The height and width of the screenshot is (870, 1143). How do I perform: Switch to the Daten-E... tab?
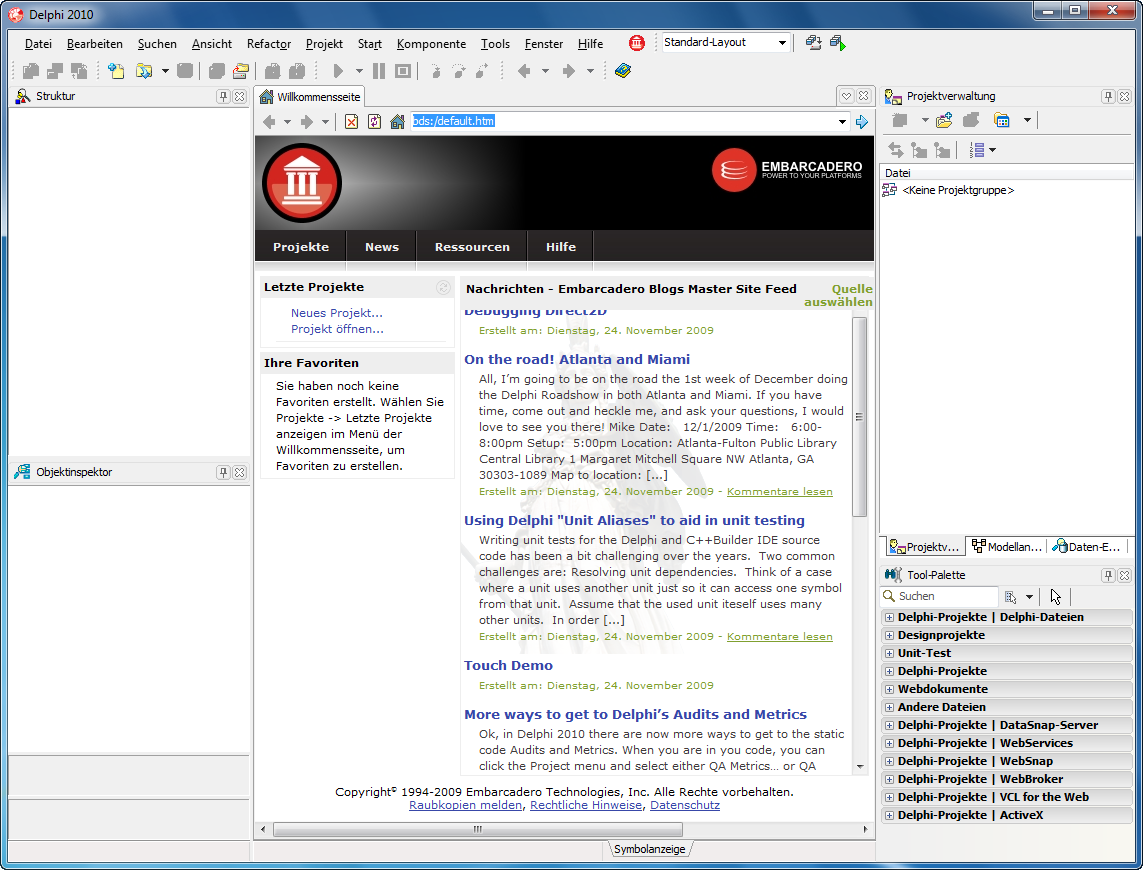tap(1086, 547)
